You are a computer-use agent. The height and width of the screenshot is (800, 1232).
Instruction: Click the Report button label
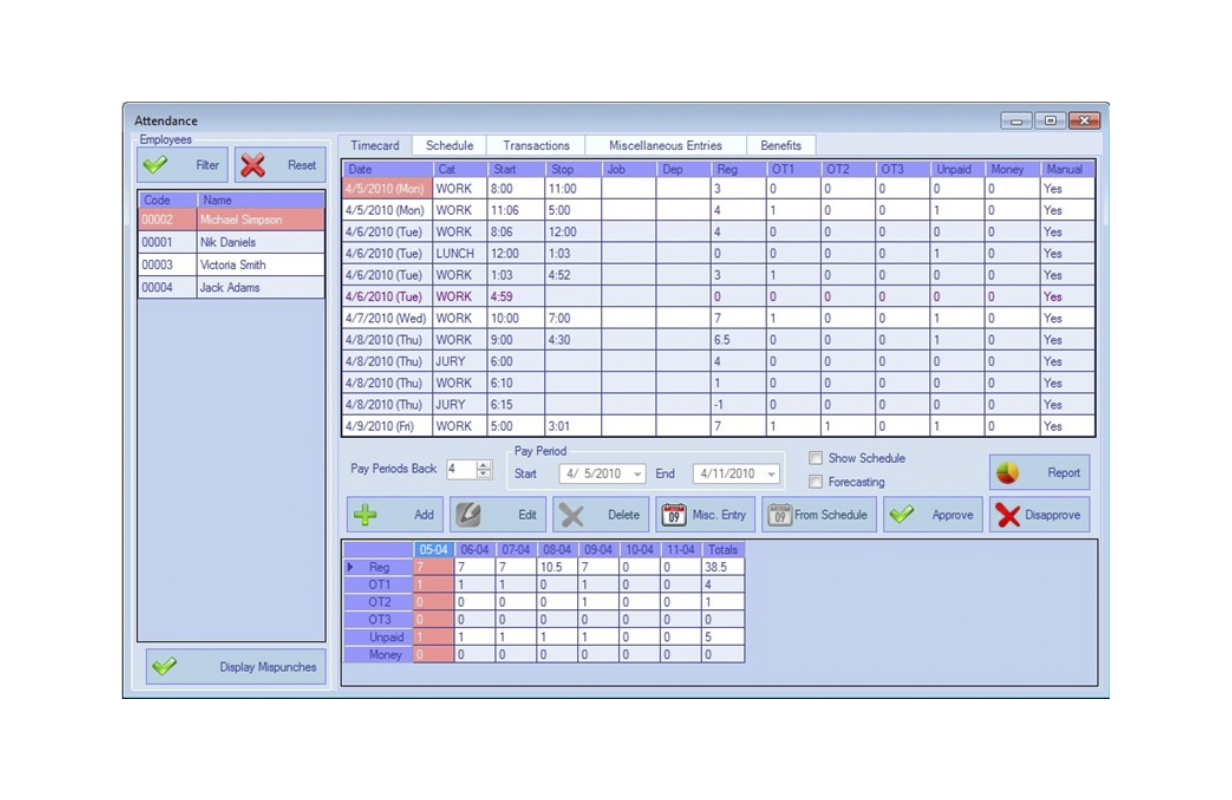click(1064, 473)
